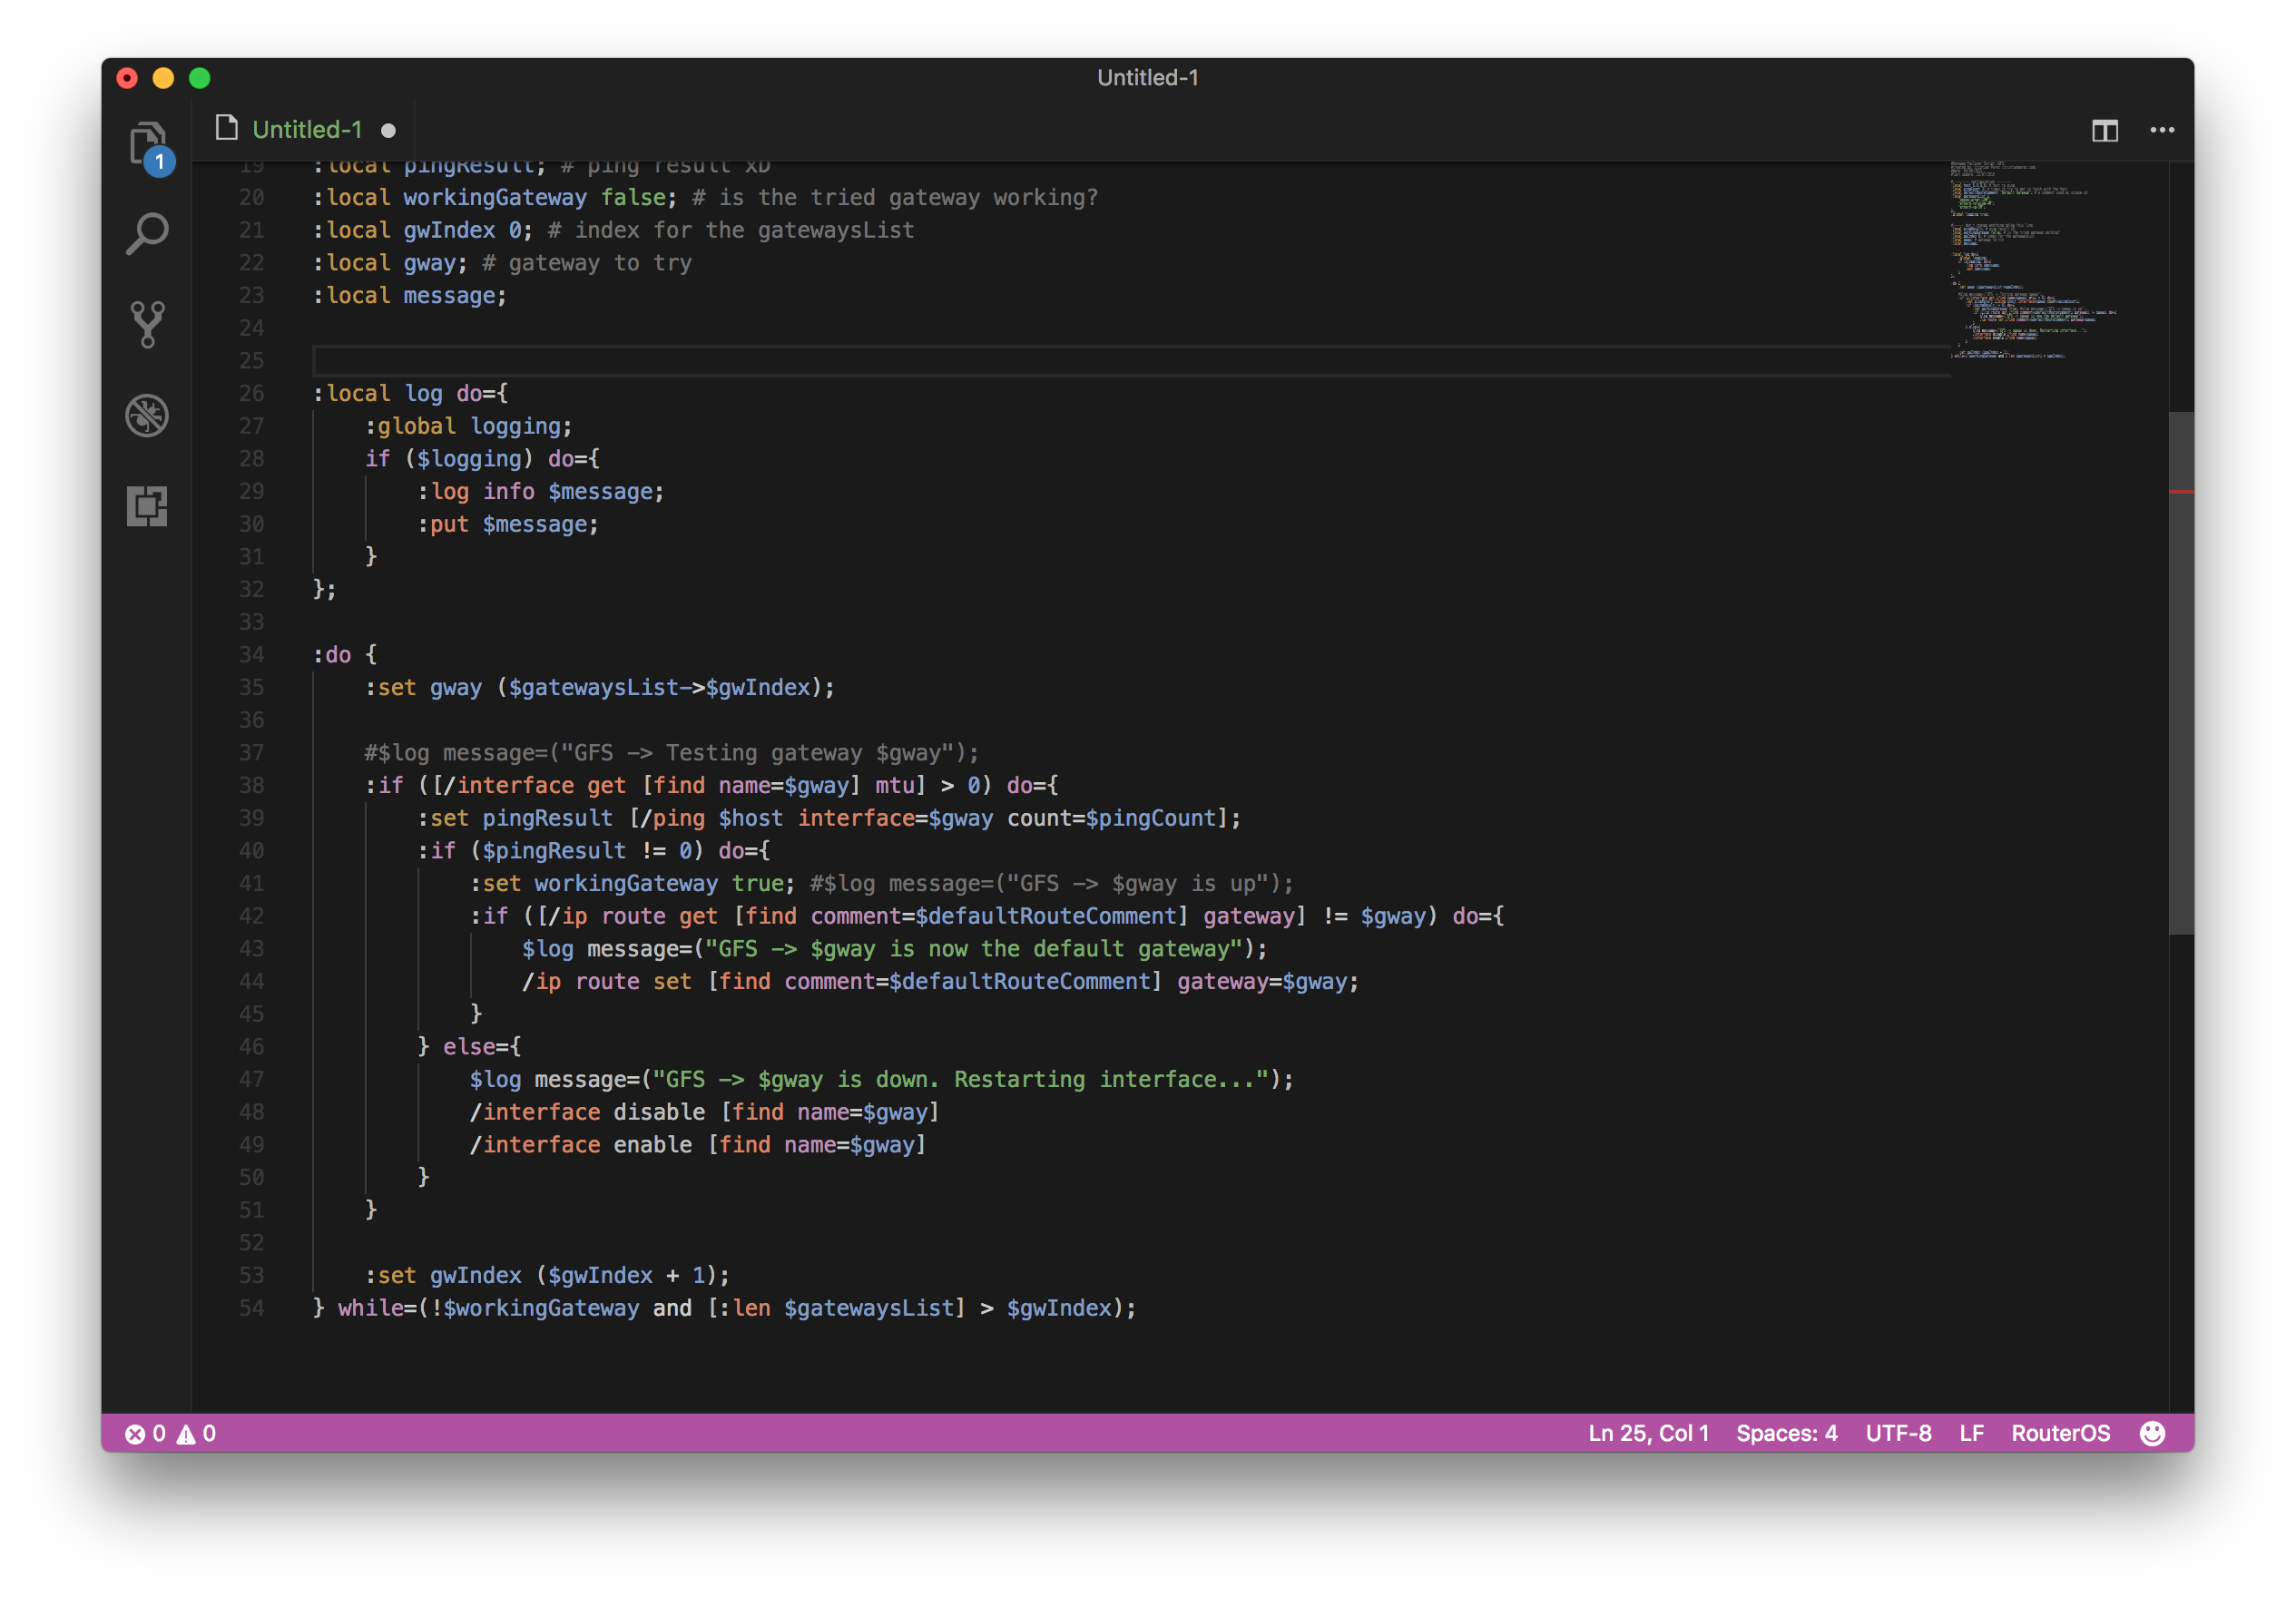Screen dimensions: 2296x1597
Task: Select the Untitled-1 editor tab
Action: coord(306,130)
